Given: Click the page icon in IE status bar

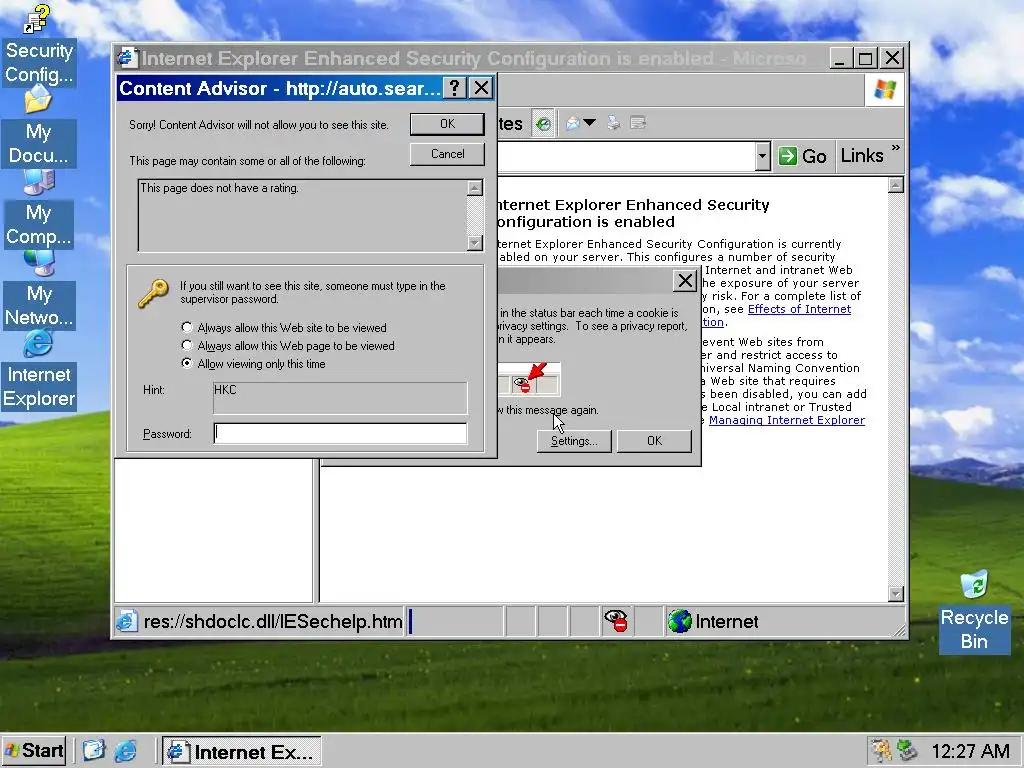Looking at the screenshot, I should 127,620.
